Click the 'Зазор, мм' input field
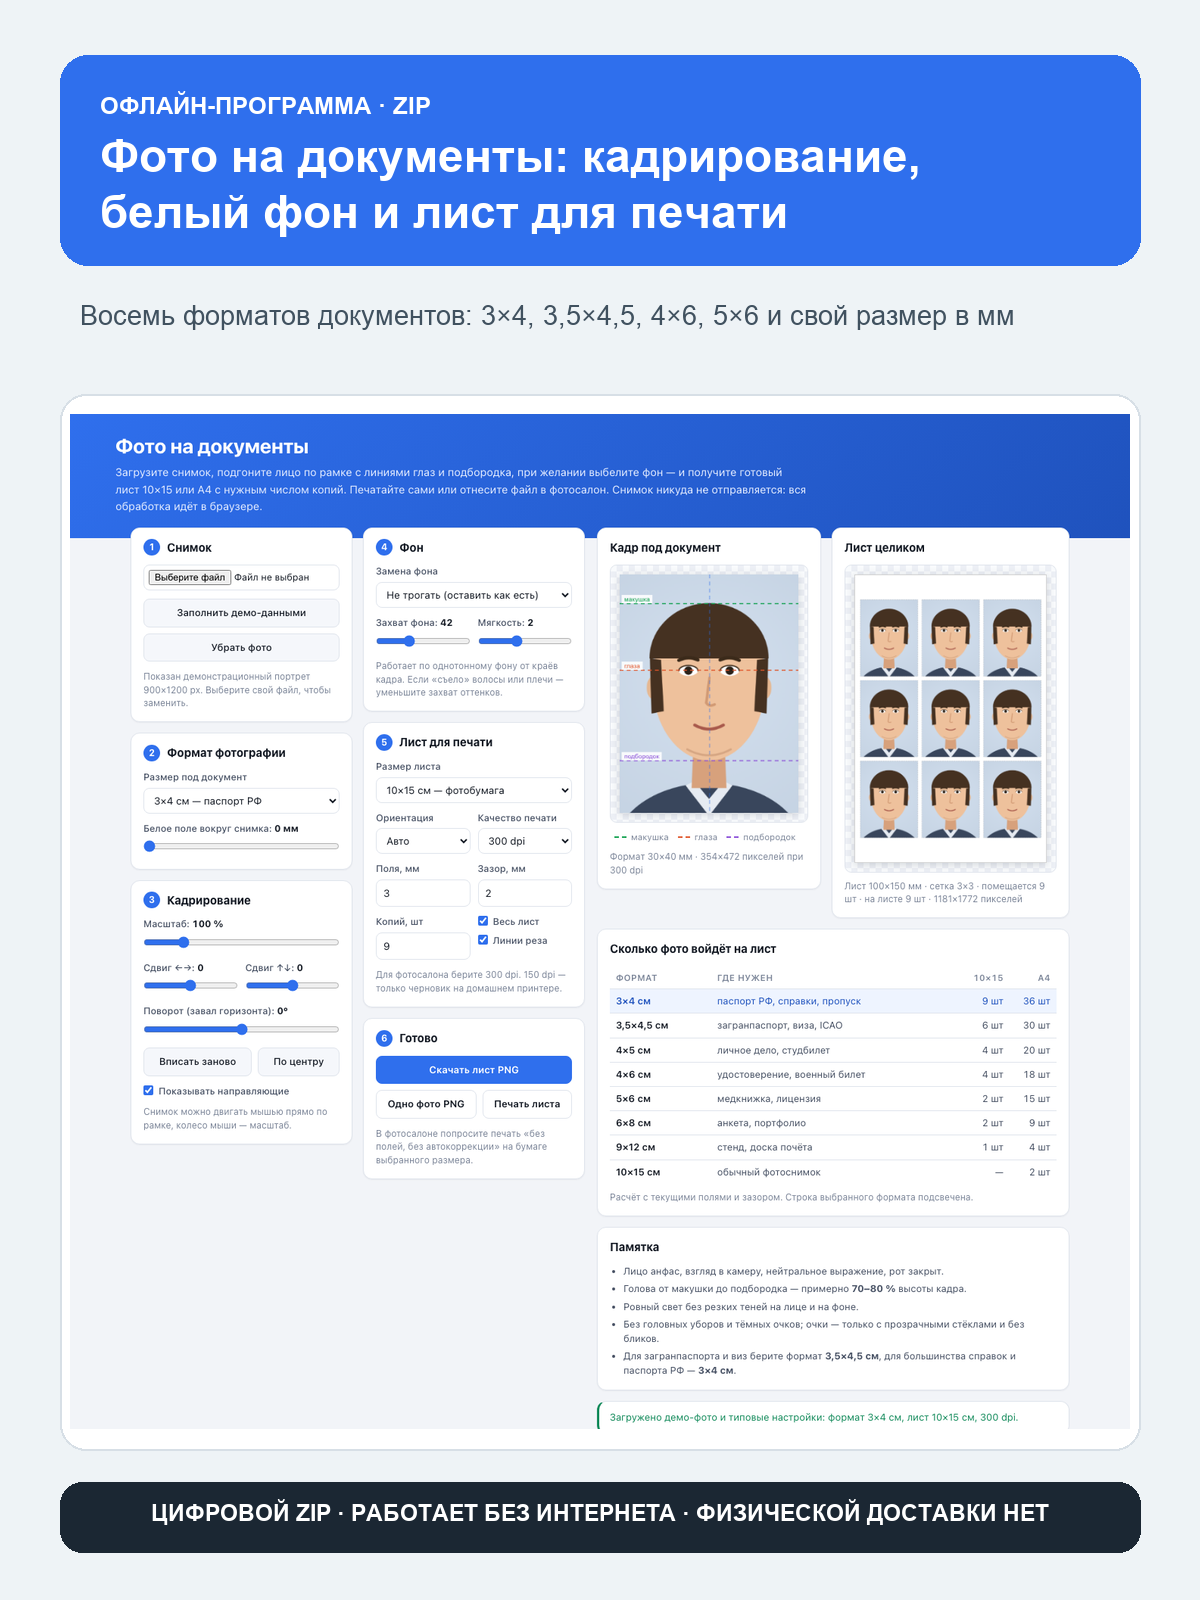This screenshot has height=1600, width=1200. pyautogui.click(x=525, y=893)
